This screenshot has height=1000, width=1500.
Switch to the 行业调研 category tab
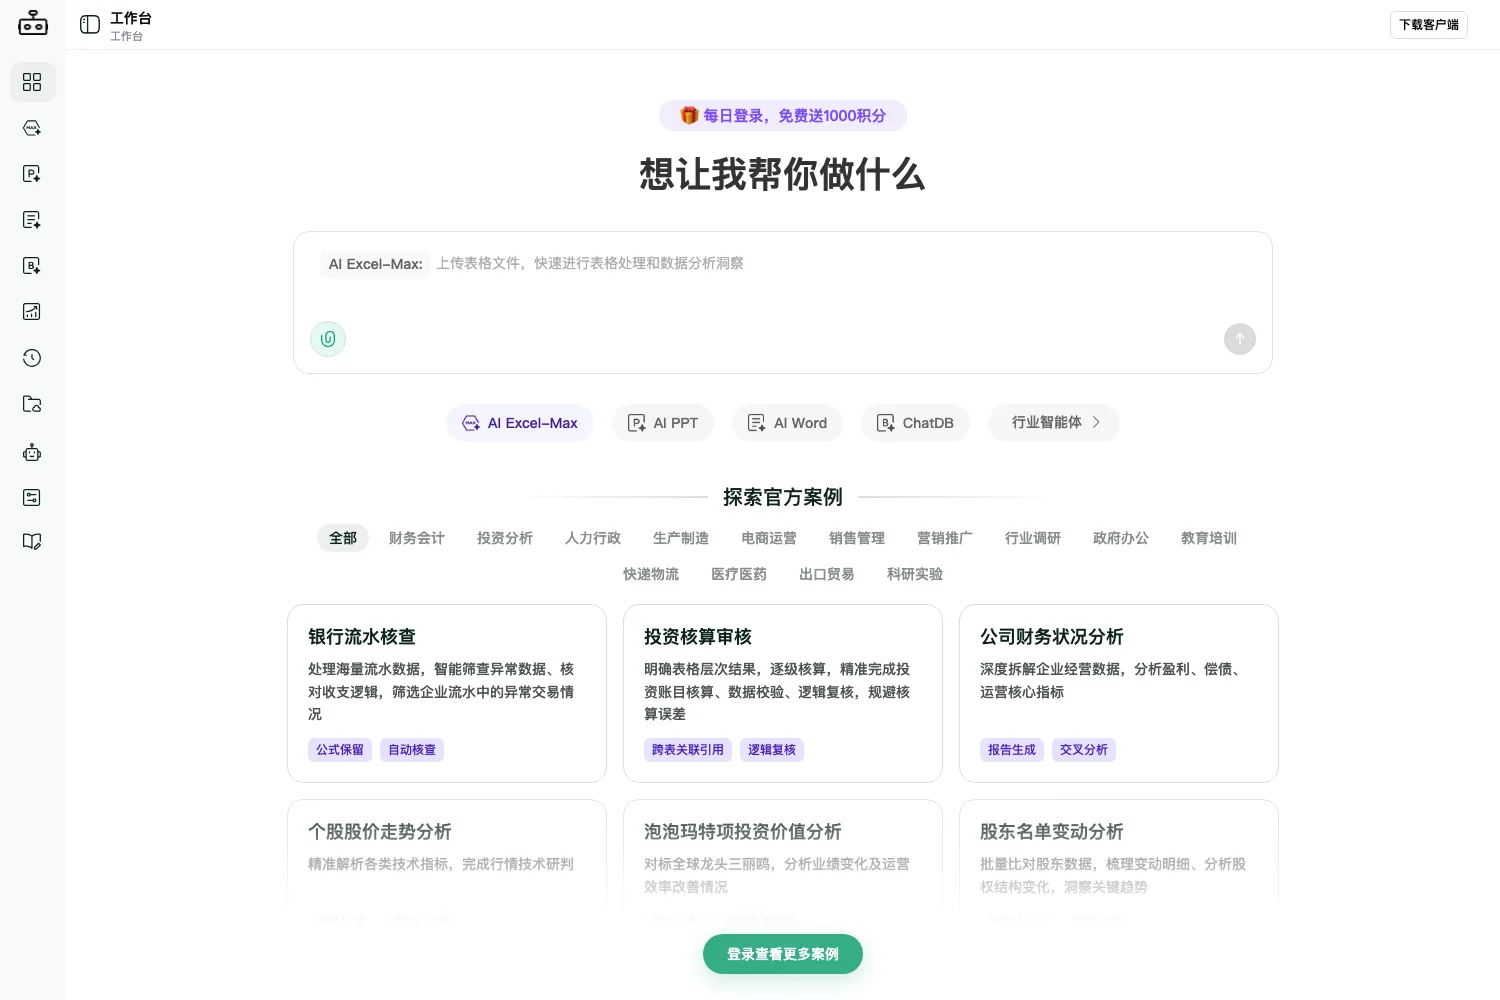point(1033,538)
